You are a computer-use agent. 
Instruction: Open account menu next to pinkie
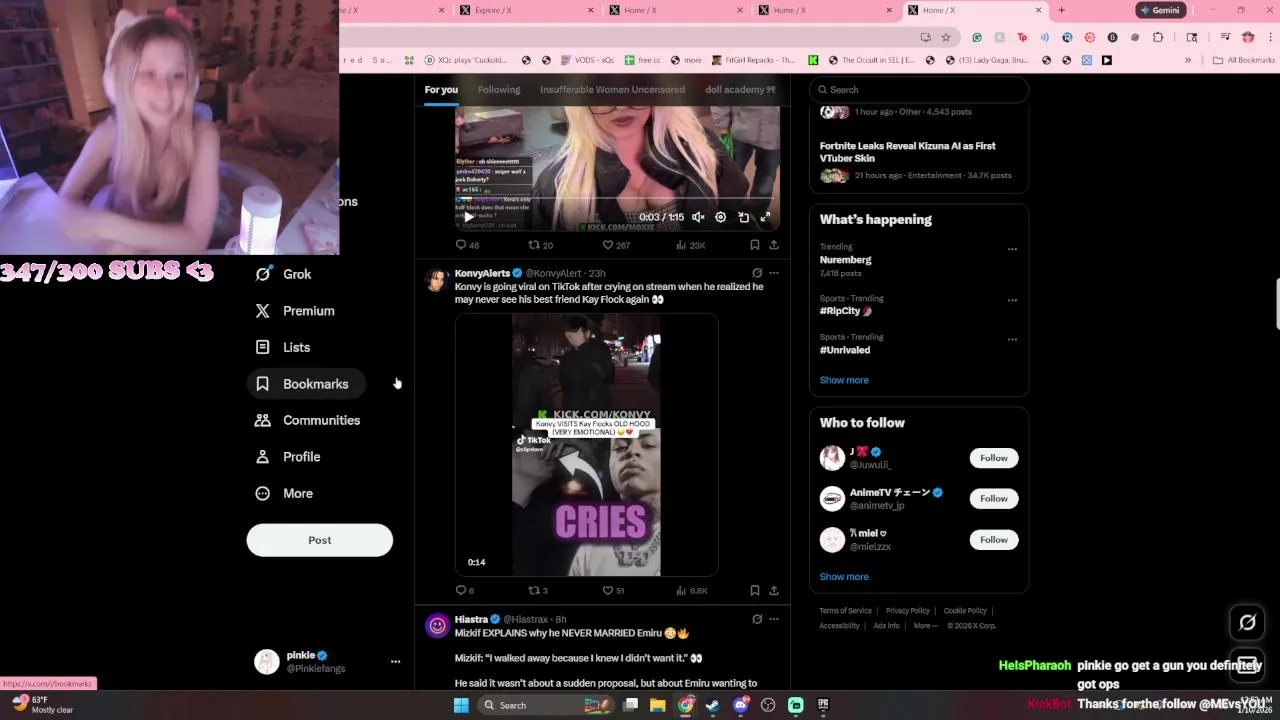[x=395, y=661]
